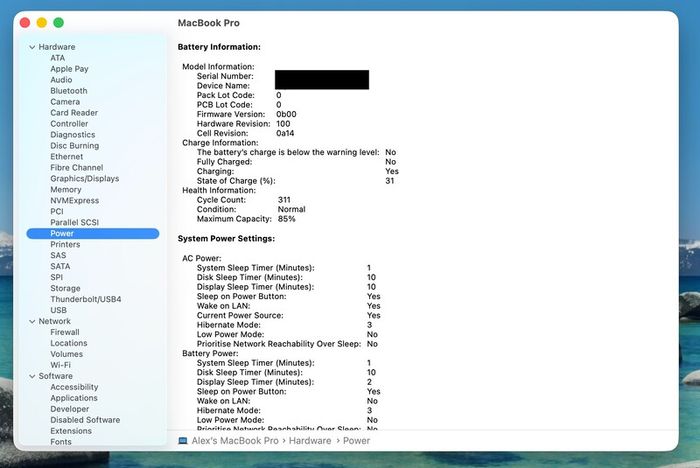Click State of Charge value 31

click(390, 181)
